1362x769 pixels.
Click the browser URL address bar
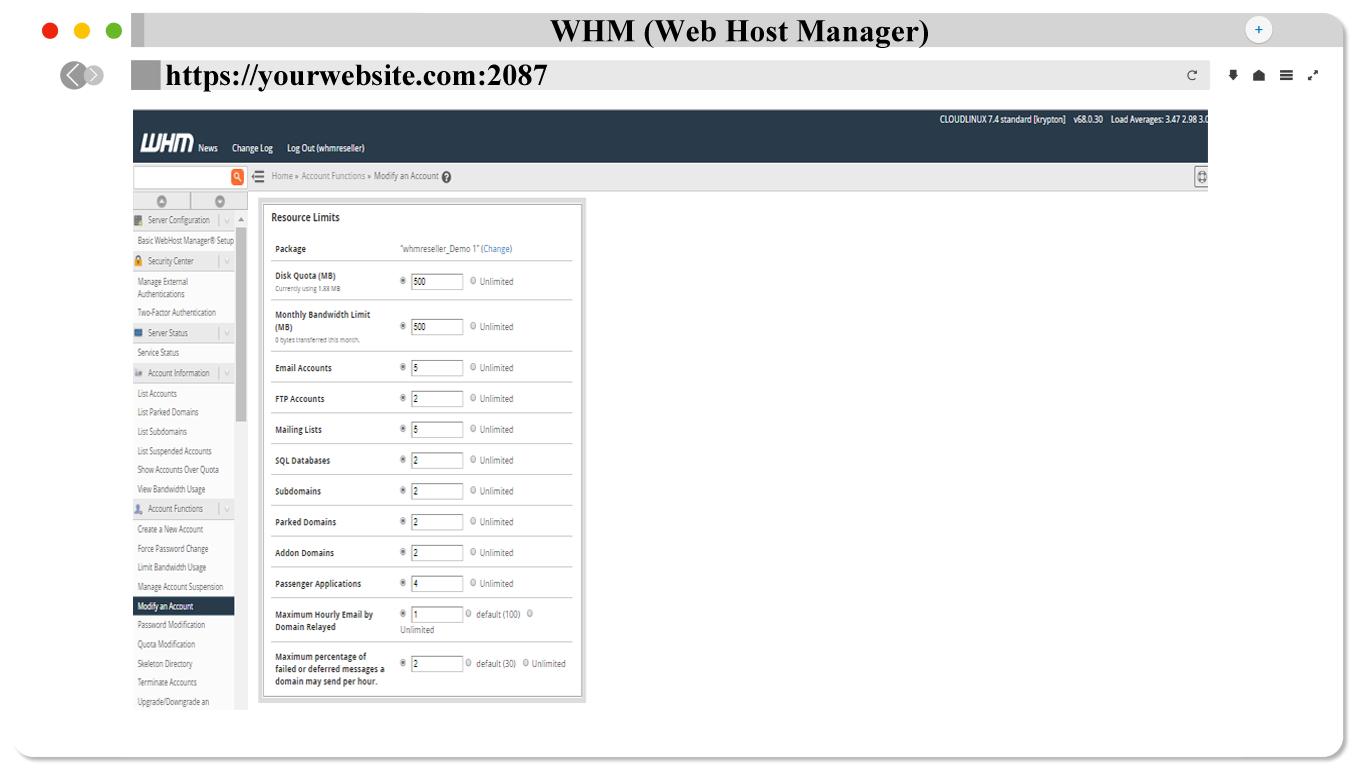pos(670,75)
